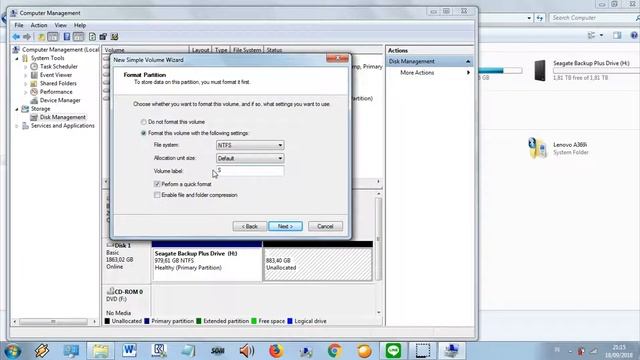This screenshot has width=640, height=360.
Task: Click the Disk Management icon in tree
Action: click(x=34, y=117)
